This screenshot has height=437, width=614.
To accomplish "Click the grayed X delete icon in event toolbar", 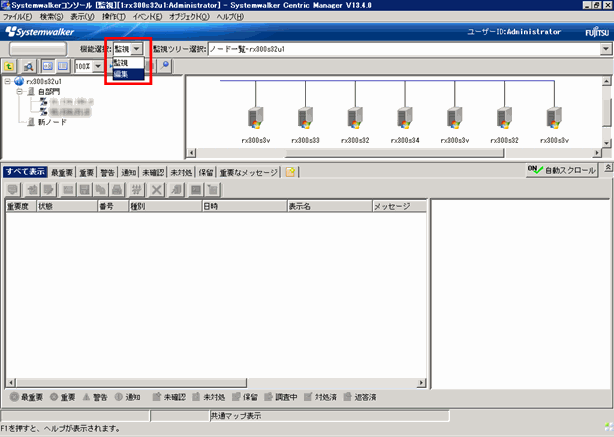I will click(x=157, y=190).
